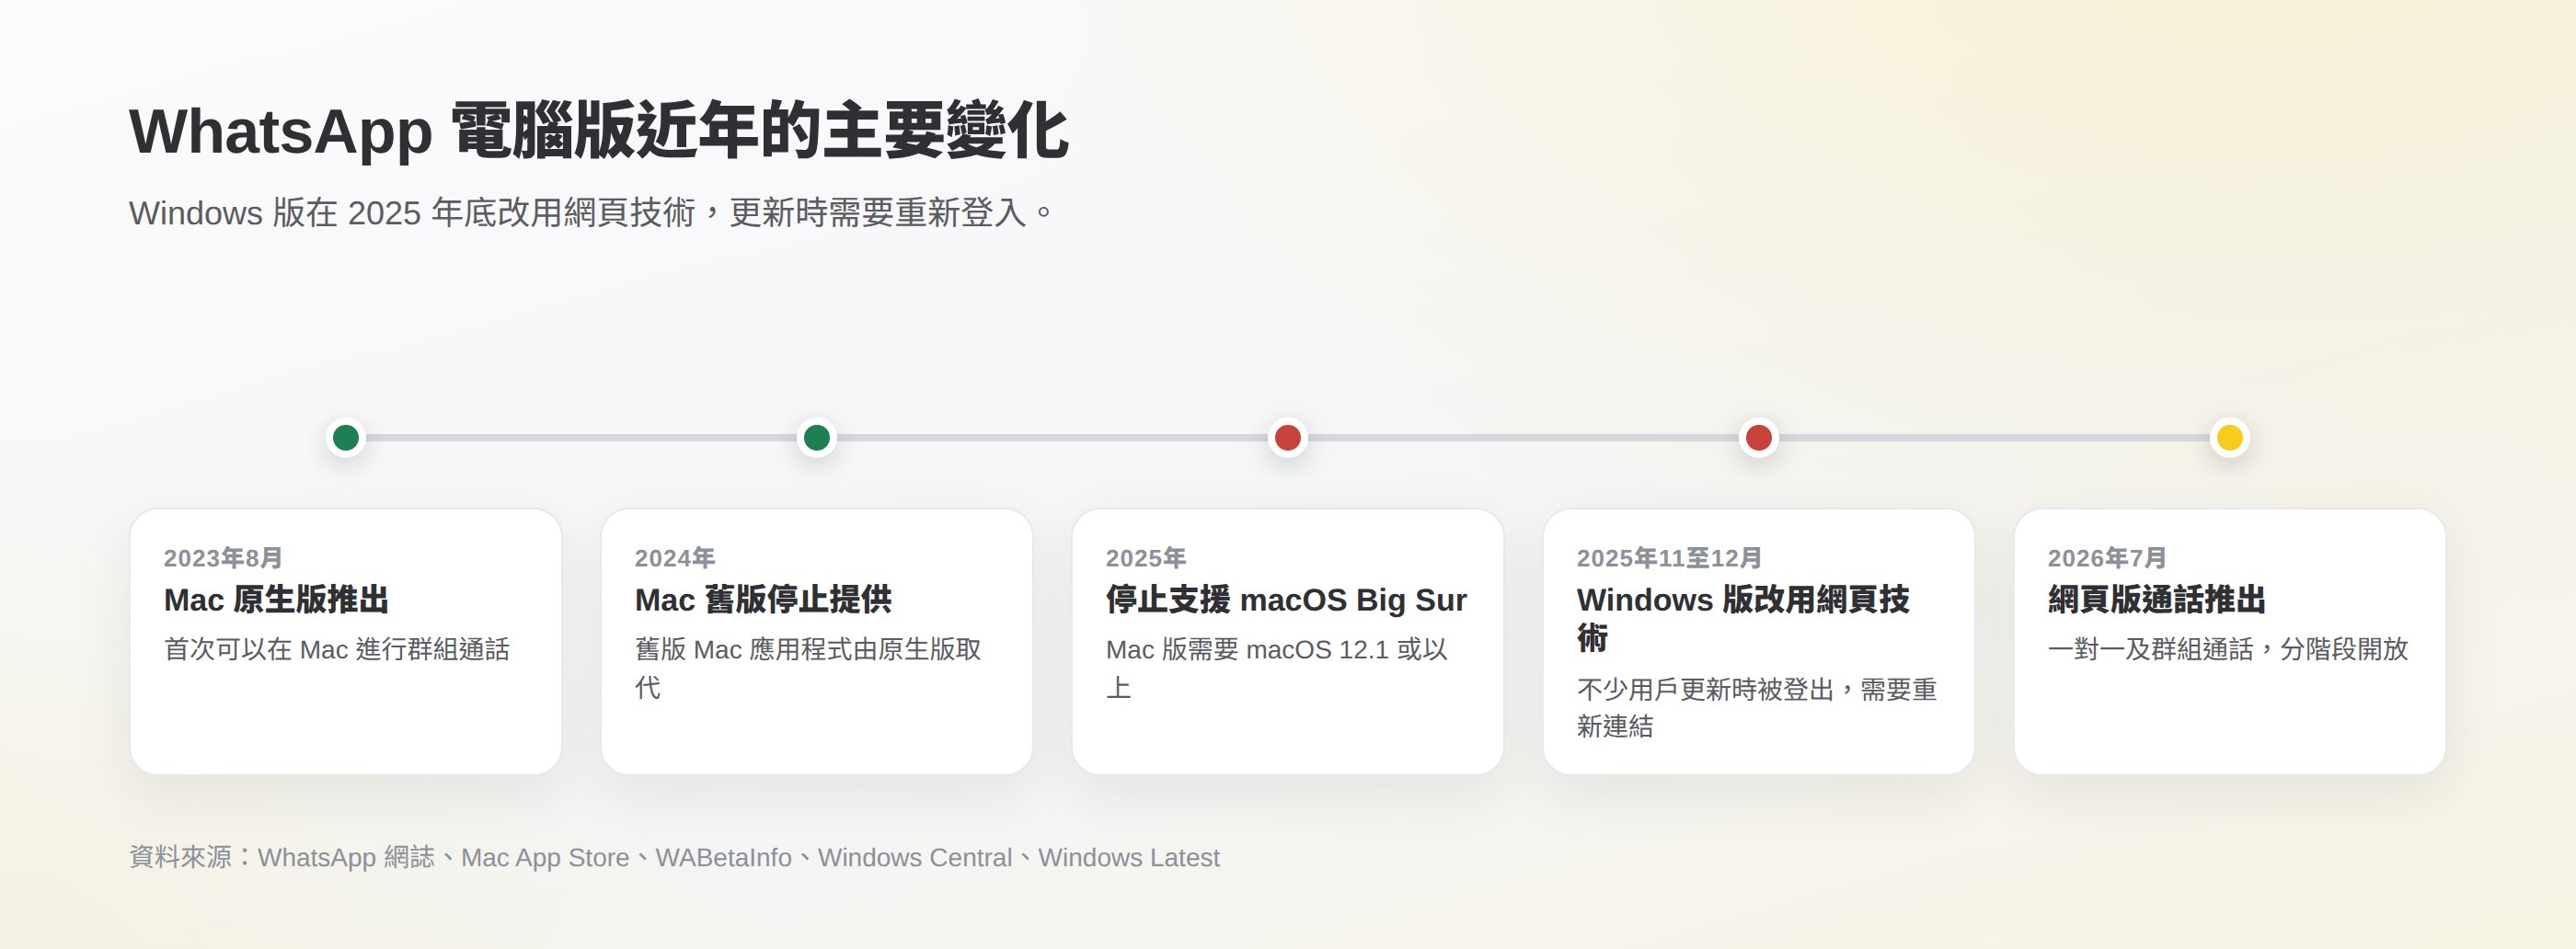Click the date label 2024年
Screen dimensions: 2576x949
coord(675,558)
